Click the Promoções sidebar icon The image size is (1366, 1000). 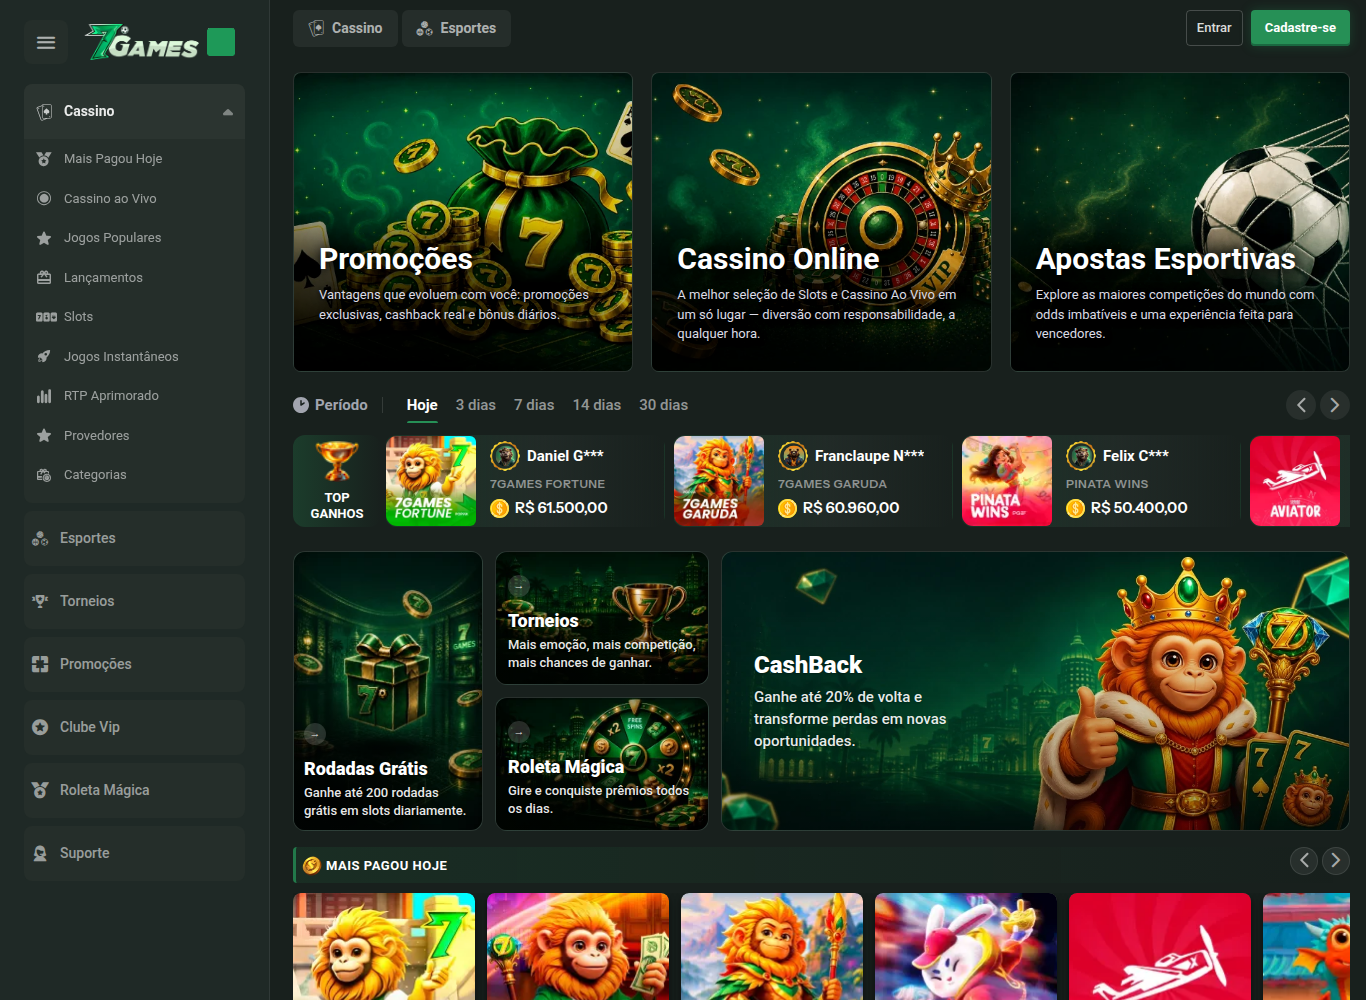[40, 664]
